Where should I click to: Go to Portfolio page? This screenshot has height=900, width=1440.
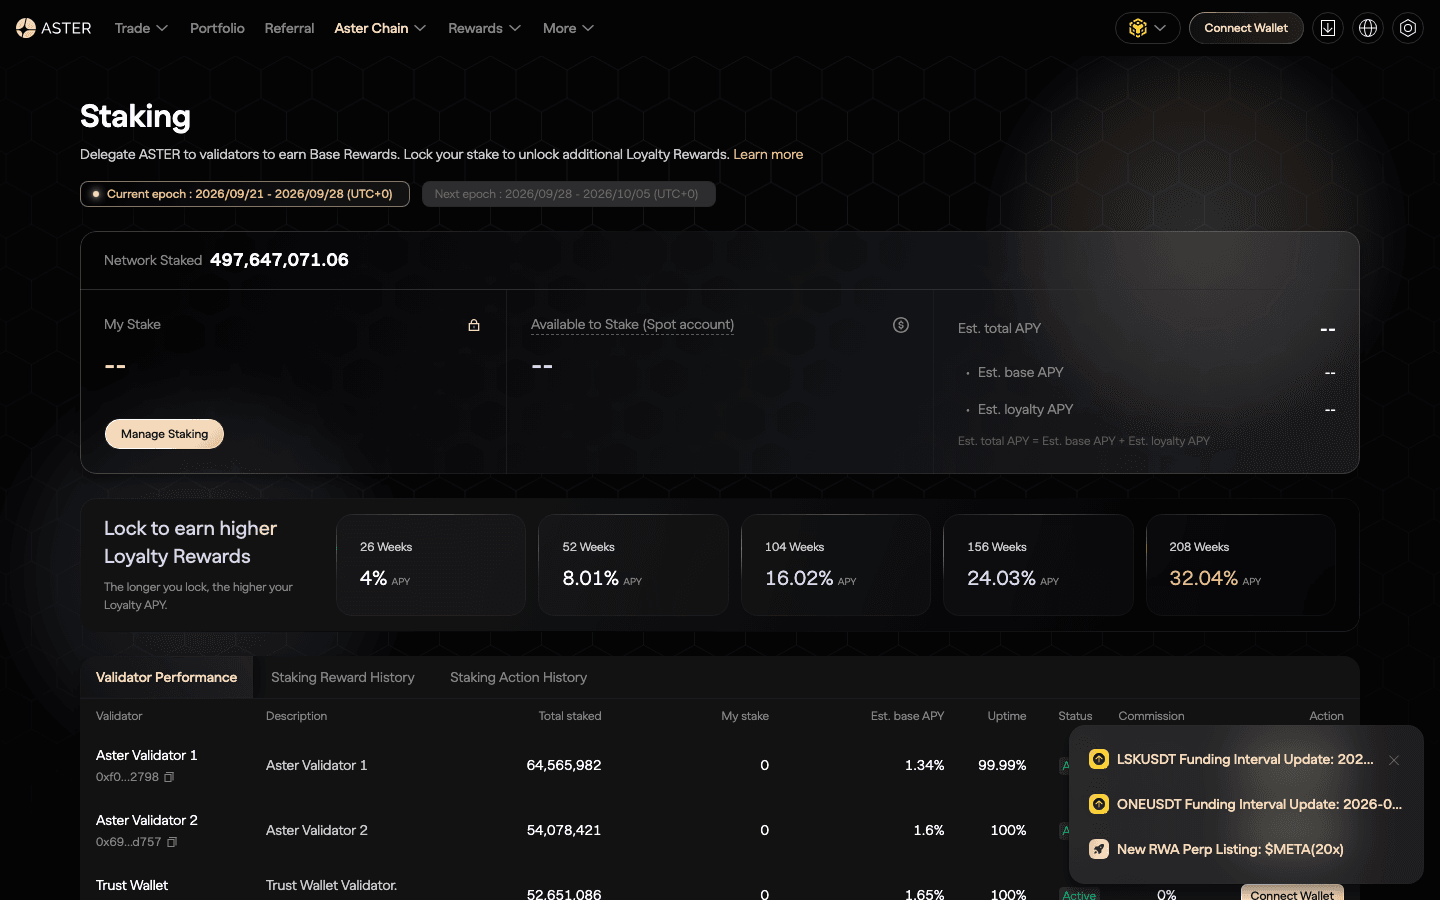tap(217, 28)
